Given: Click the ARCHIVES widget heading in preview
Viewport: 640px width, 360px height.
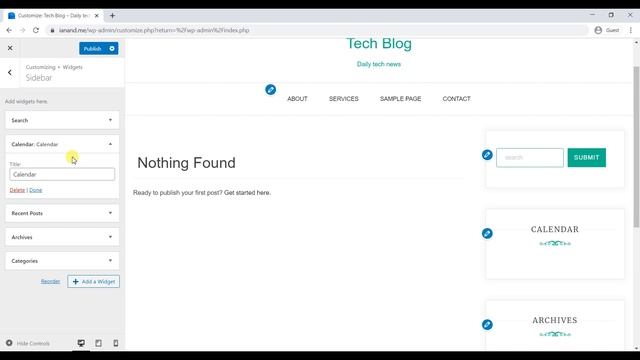Looking at the screenshot, I should tap(555, 320).
